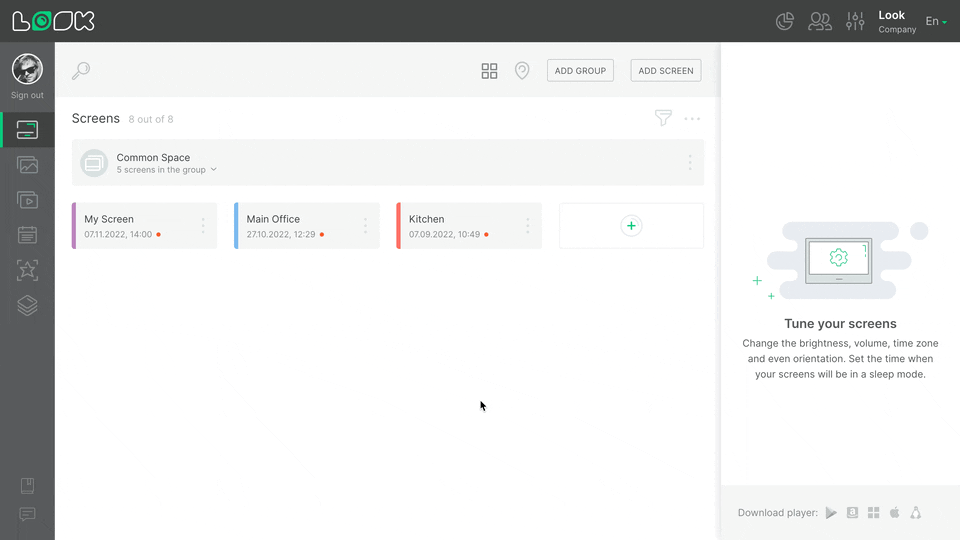This screenshot has height=540, width=960.
Task: Click the ADD GROUP button
Action: click(580, 71)
